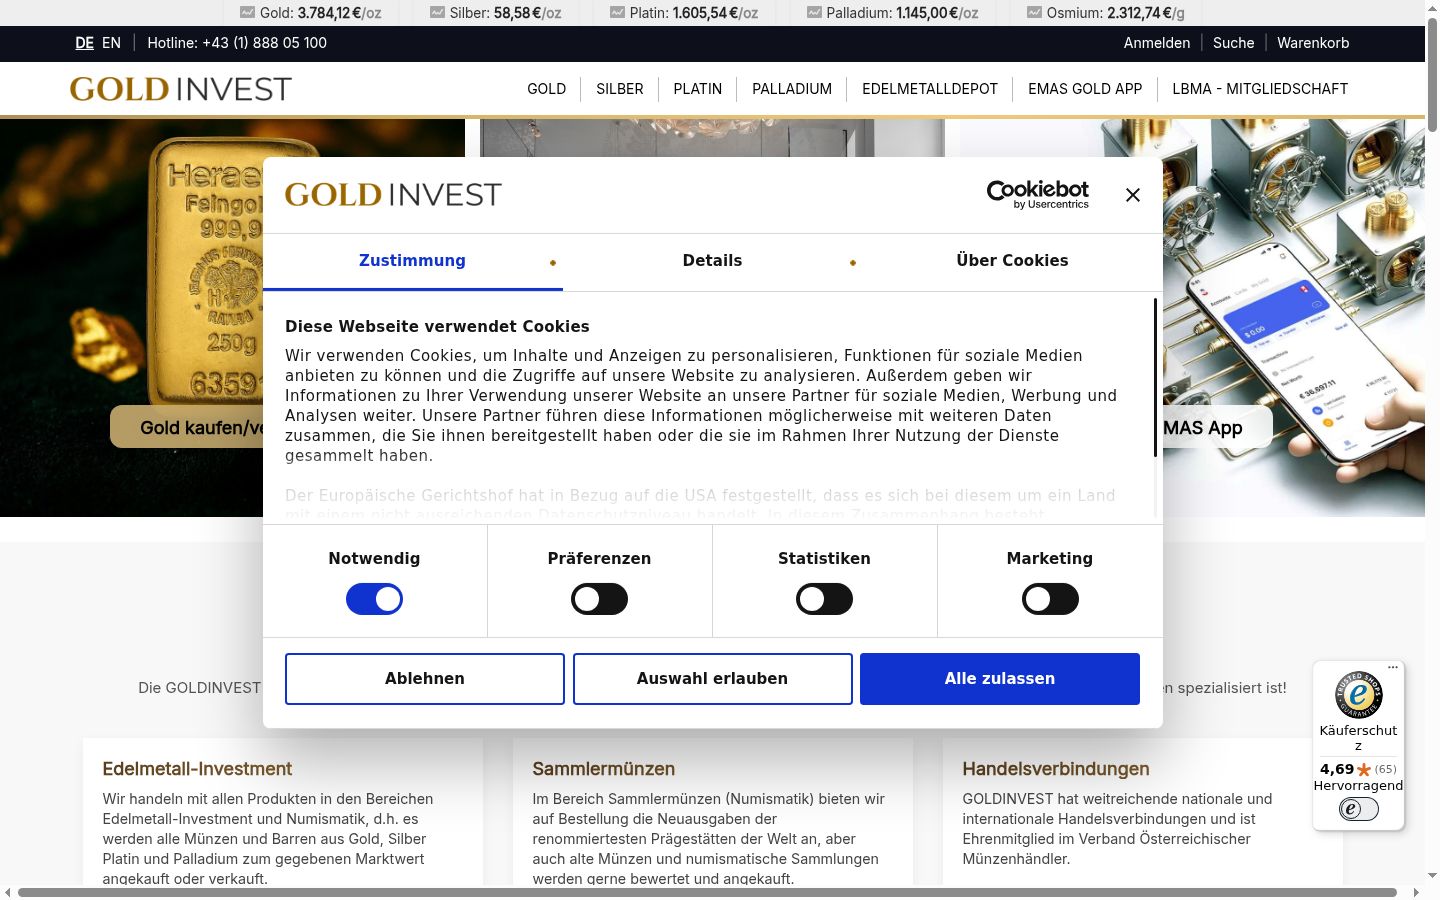Image resolution: width=1440 pixels, height=900 pixels.
Task: Click the Platin price 1.605,54 €/oz
Action: (716, 13)
